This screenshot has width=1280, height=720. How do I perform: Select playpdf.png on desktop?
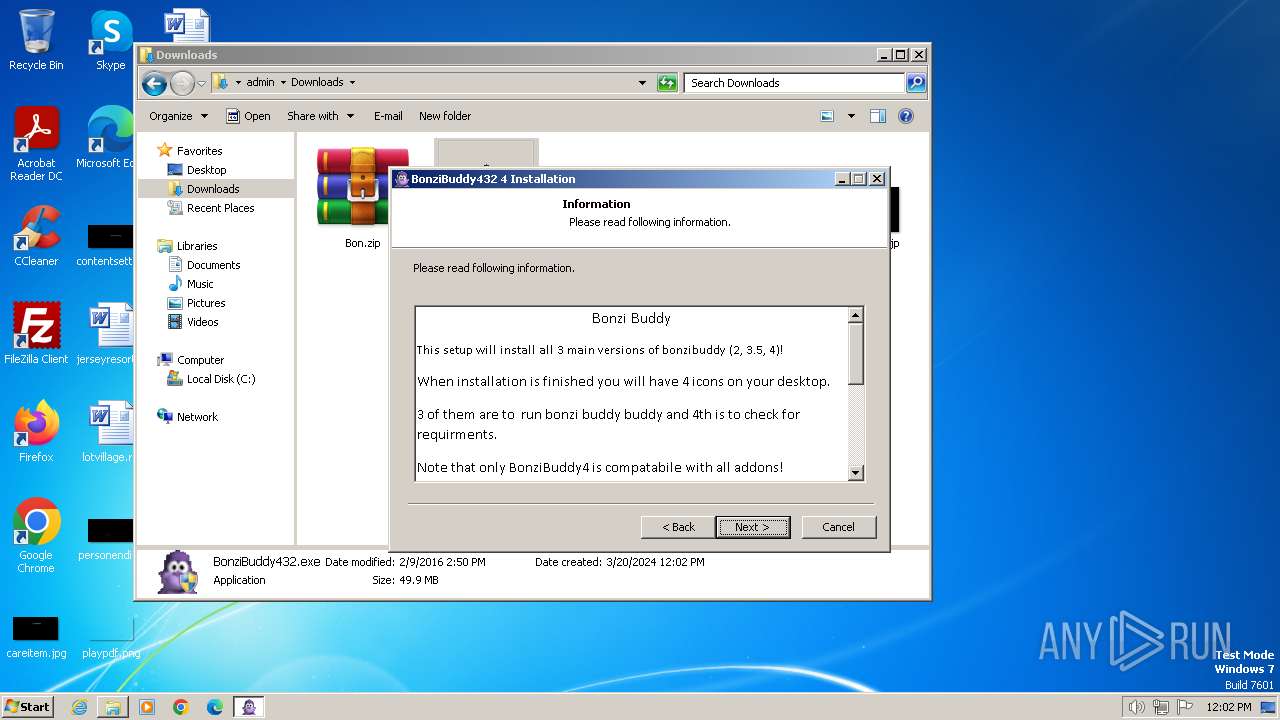pyautogui.click(x=110, y=637)
